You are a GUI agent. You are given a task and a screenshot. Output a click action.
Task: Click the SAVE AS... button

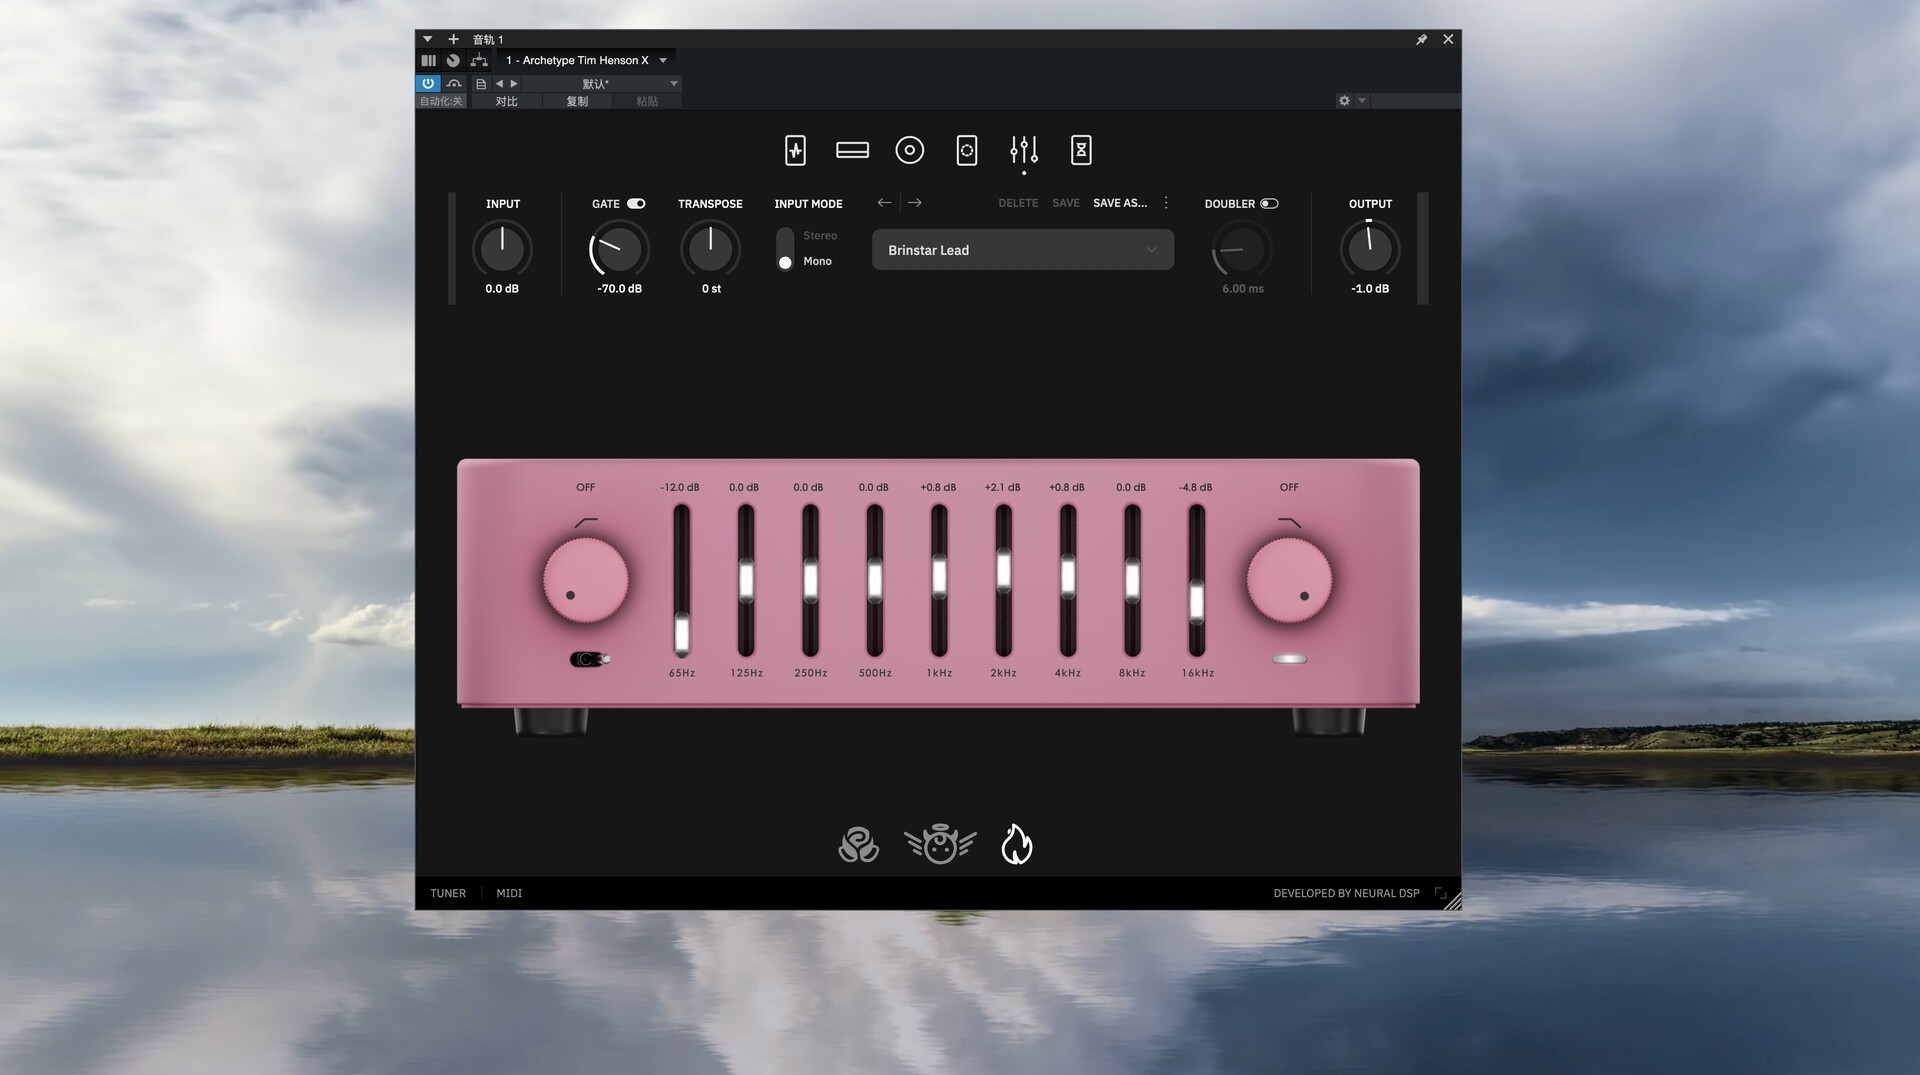pyautogui.click(x=1119, y=203)
